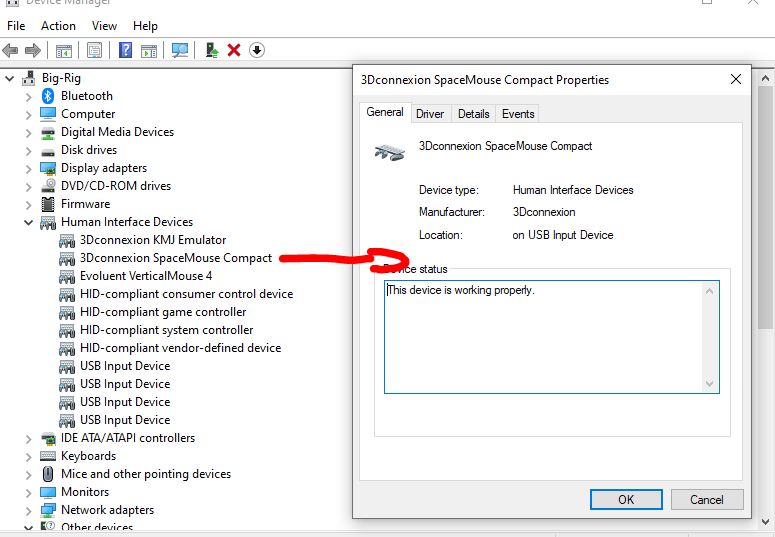
Task: Collapse the Human Interface Devices category
Action: 28,223
